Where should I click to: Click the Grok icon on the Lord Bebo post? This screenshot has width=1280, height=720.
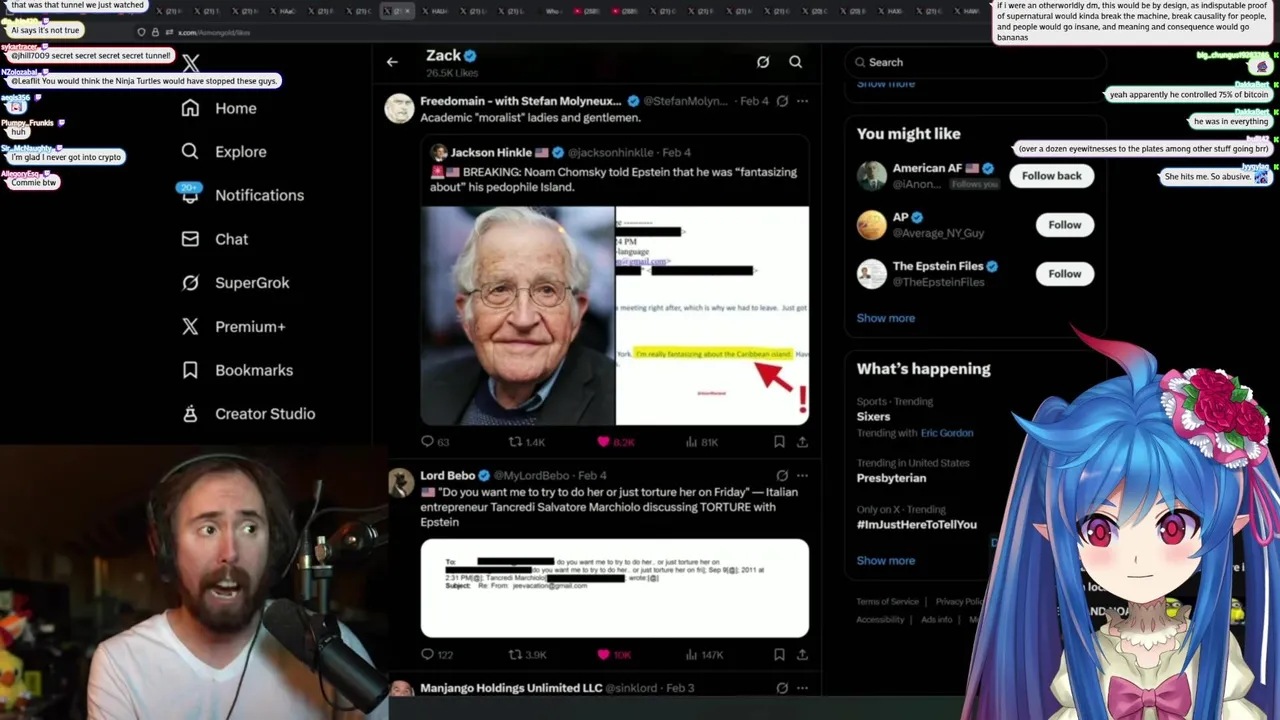coord(782,476)
